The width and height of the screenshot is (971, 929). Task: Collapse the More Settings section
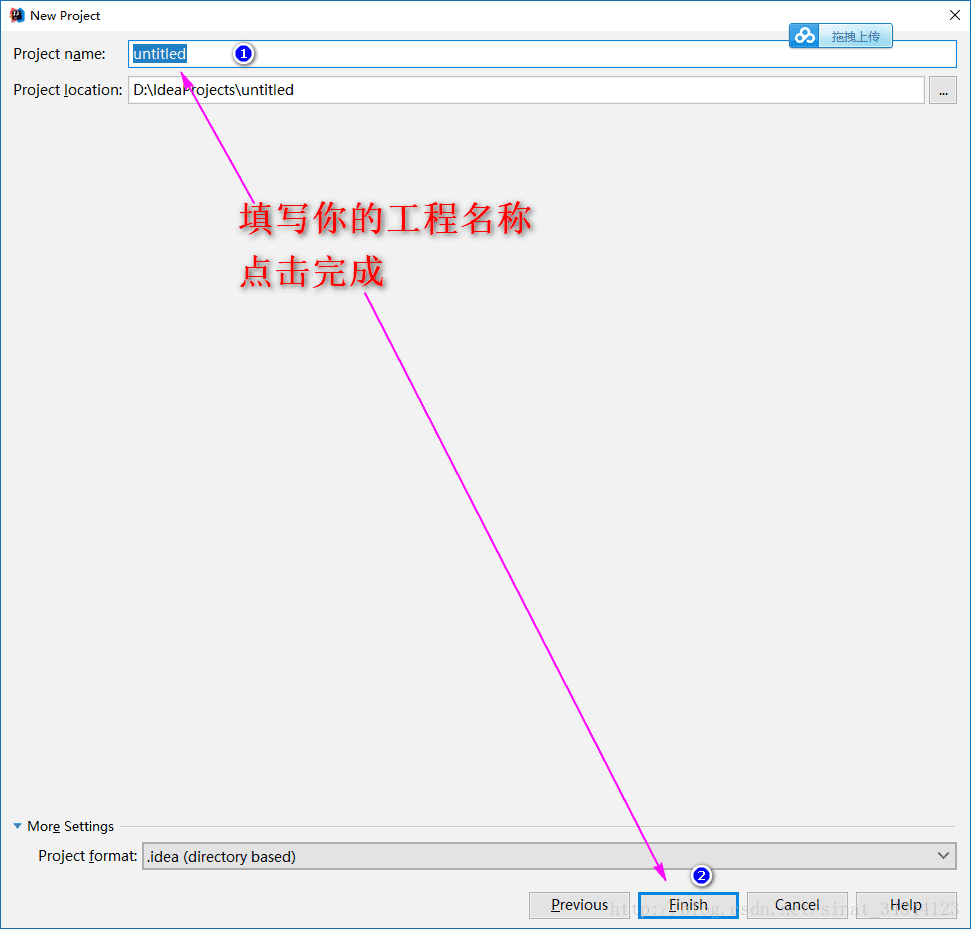(x=17, y=826)
